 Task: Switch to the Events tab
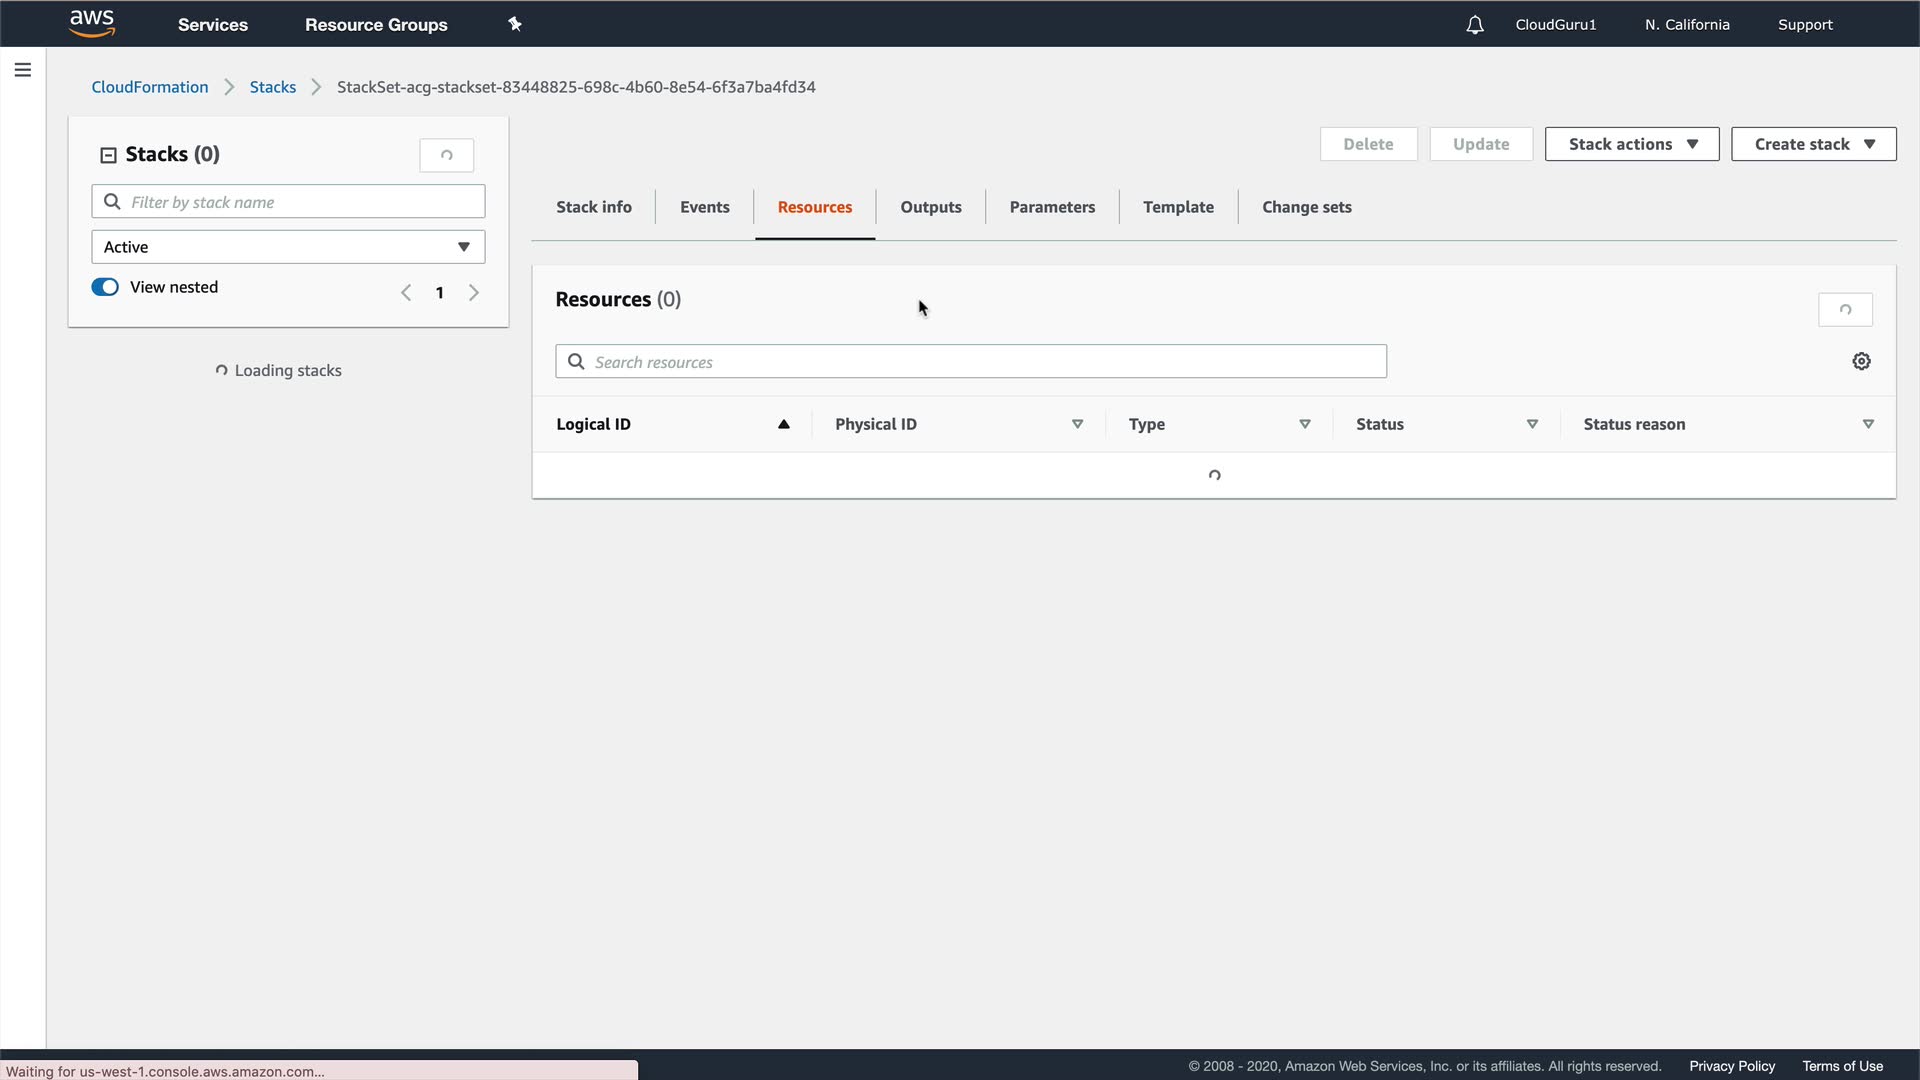(704, 207)
